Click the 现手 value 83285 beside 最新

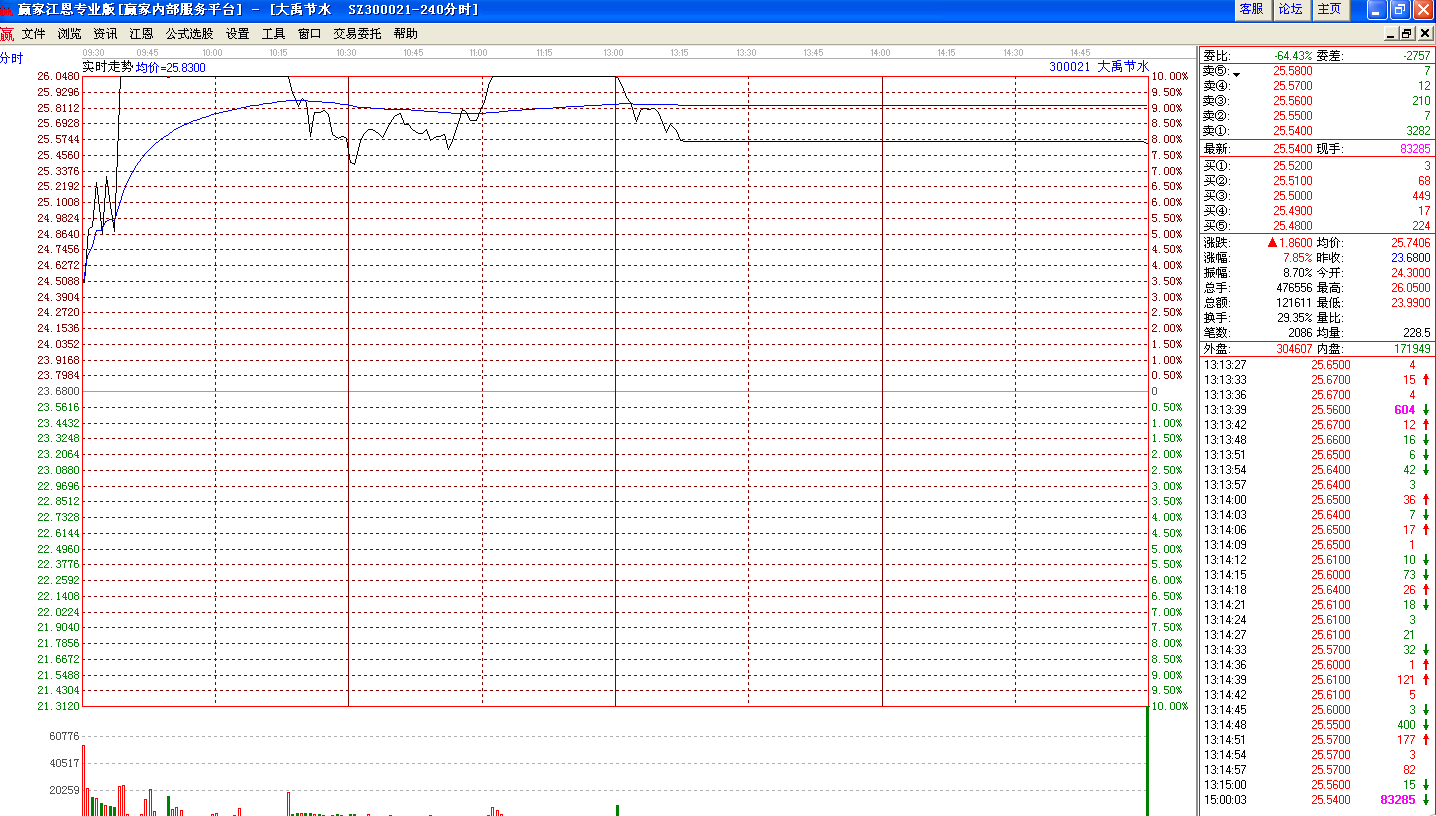(1414, 149)
